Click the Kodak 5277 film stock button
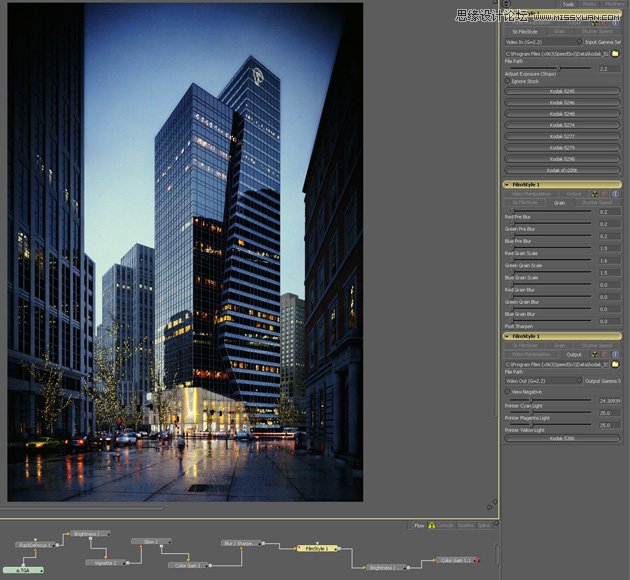 coord(562,136)
